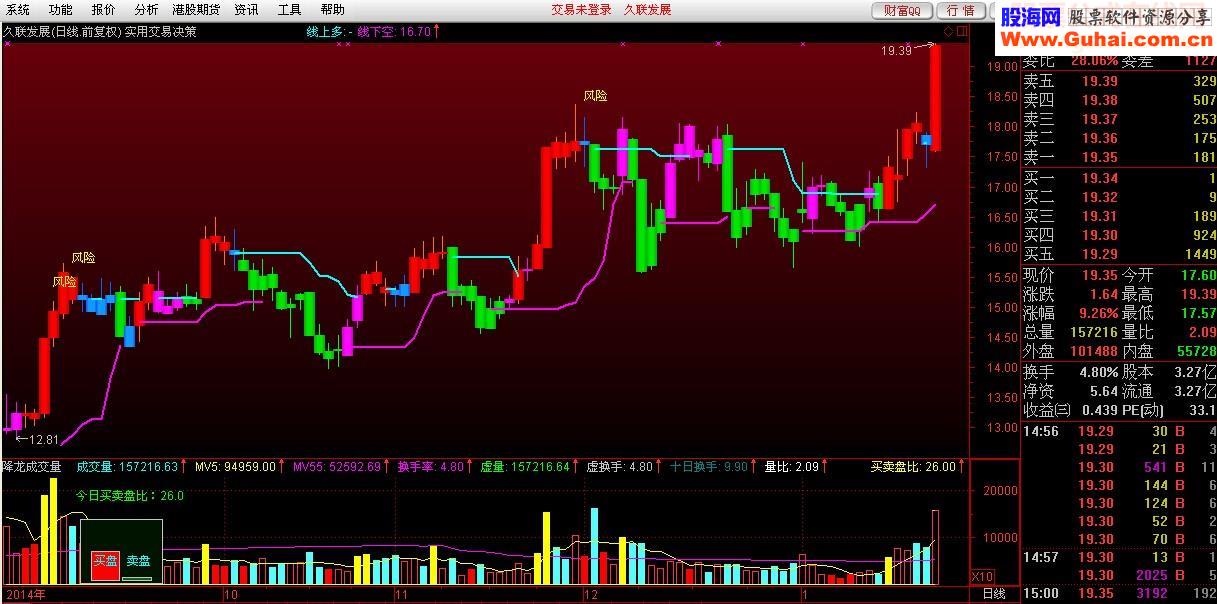Open the 资讯 menu

pyautogui.click(x=246, y=10)
